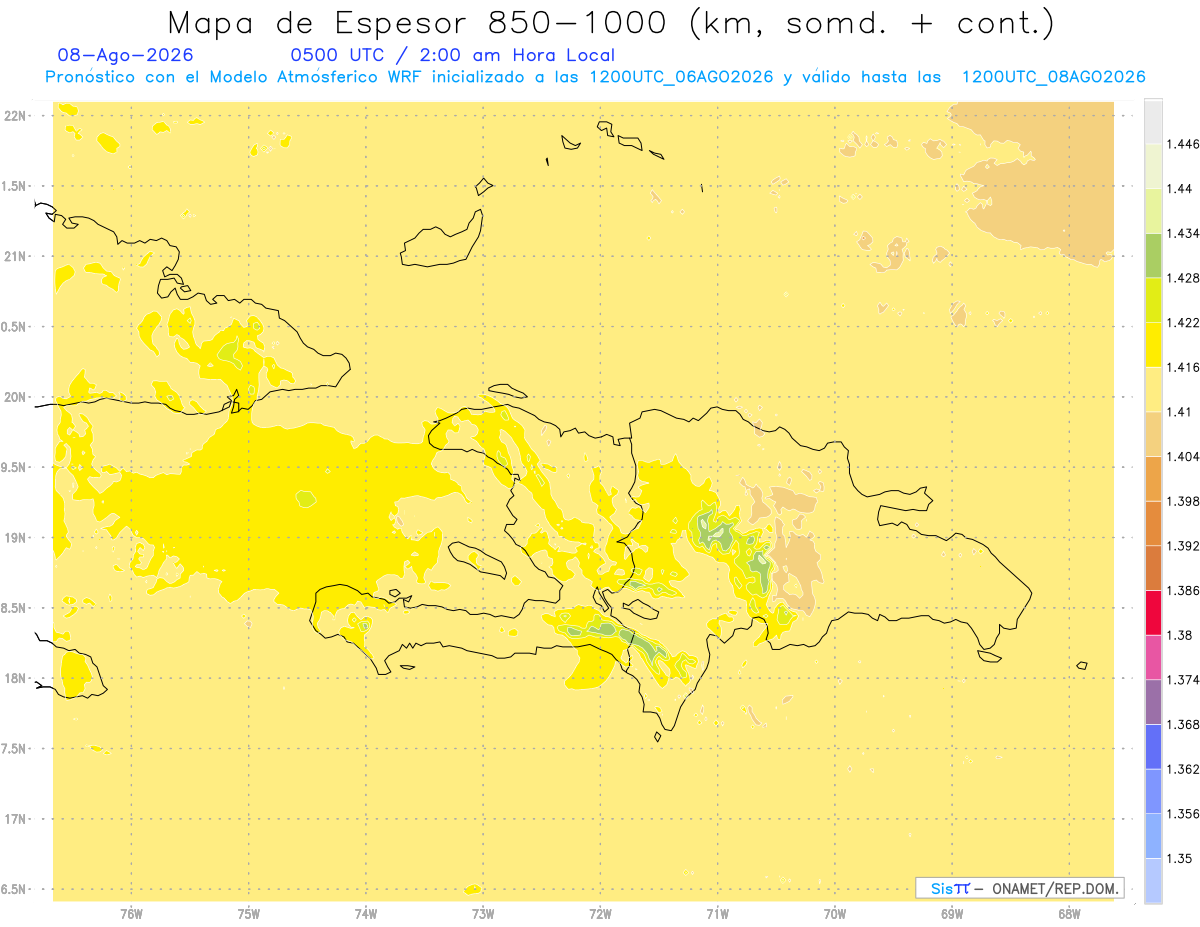Click the latitude label '1.5N'
Screen dimensions: 1200x927
15,186
